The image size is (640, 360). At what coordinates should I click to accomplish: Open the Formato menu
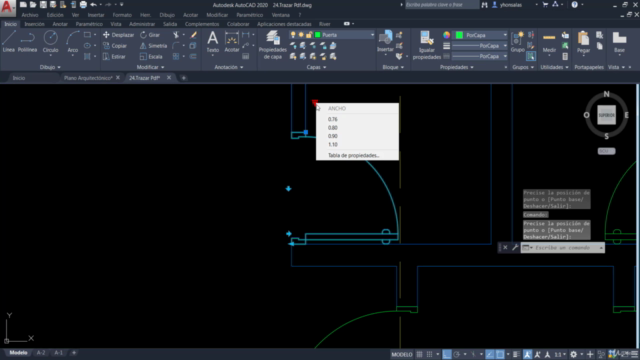point(122,15)
